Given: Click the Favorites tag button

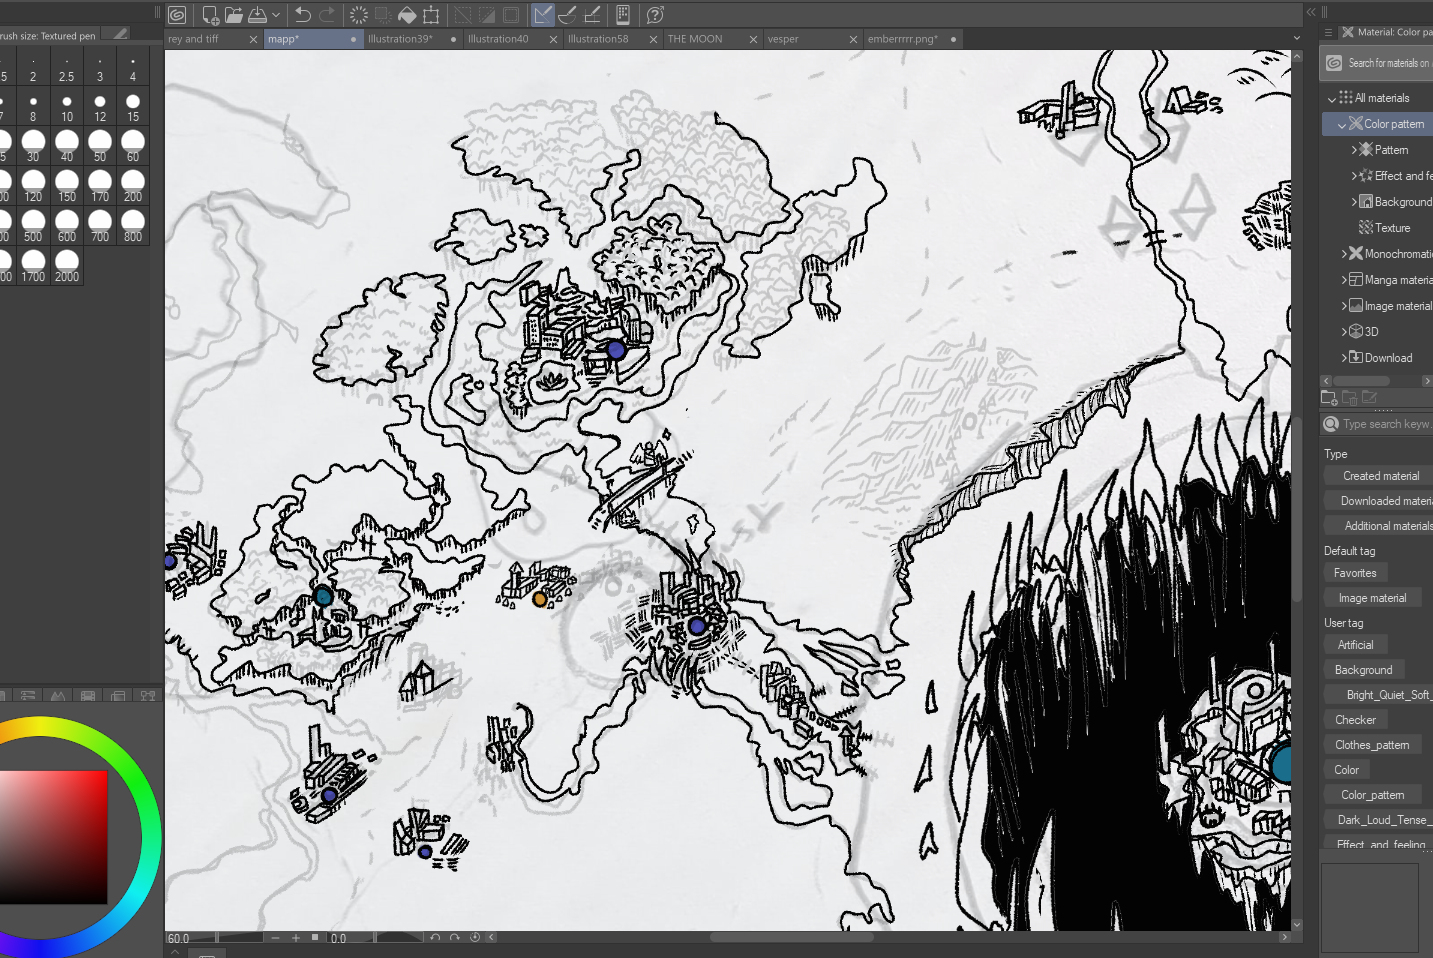Looking at the screenshot, I should pos(1355,573).
